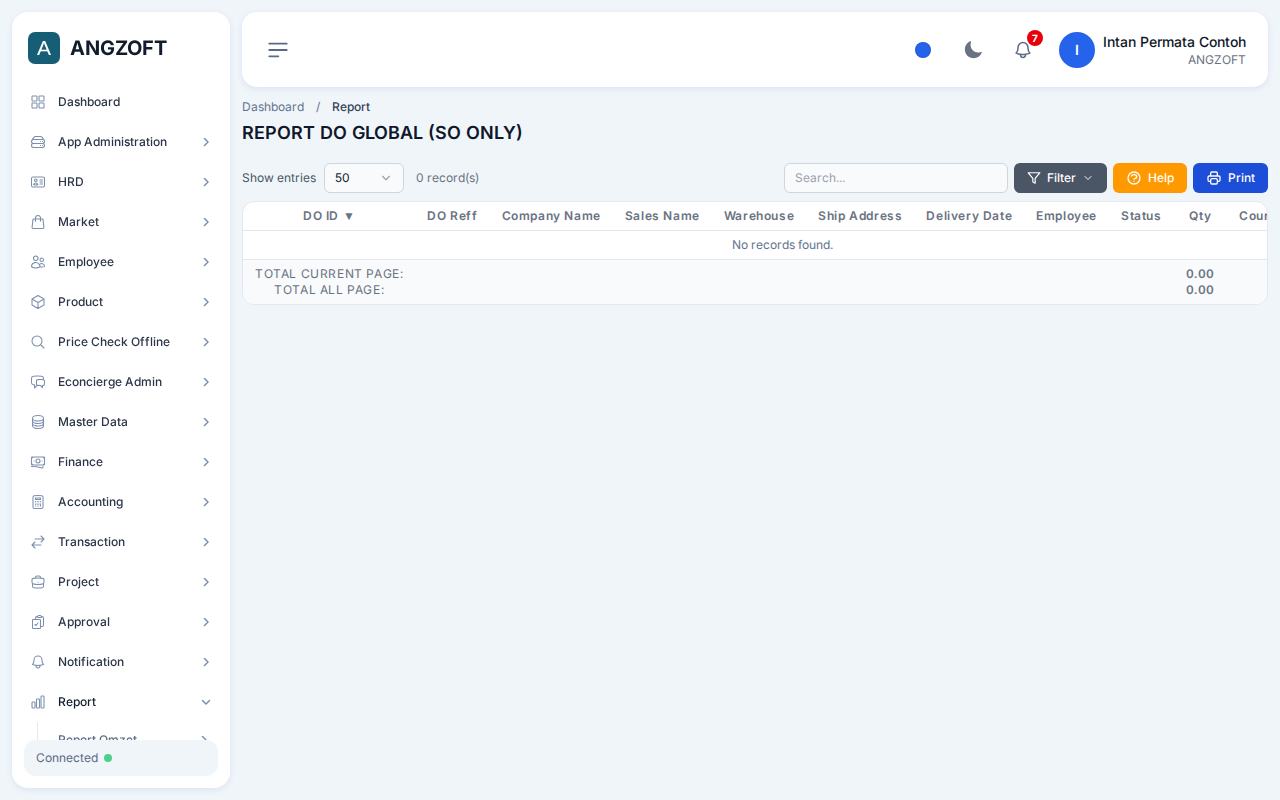Open the Dashboard sidebar icon

tap(38, 102)
